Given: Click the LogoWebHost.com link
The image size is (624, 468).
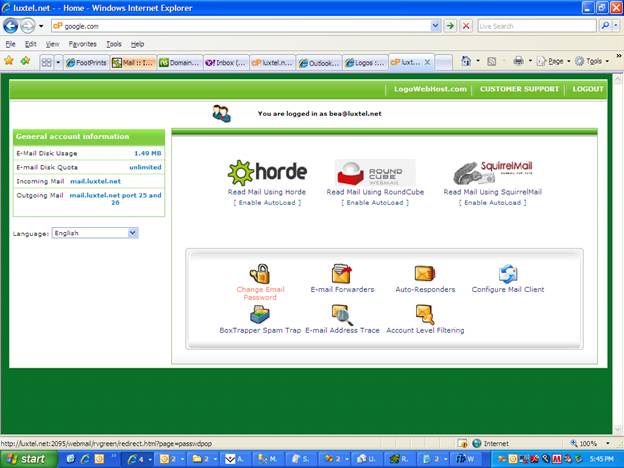Looking at the screenshot, I should [430, 89].
